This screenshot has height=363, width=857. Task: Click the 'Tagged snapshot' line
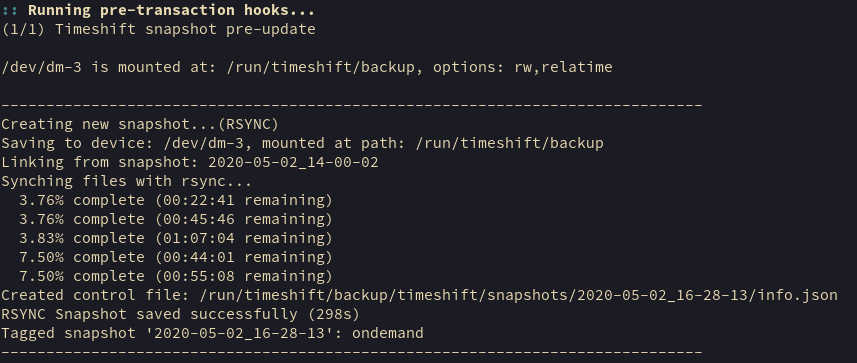click(212, 333)
